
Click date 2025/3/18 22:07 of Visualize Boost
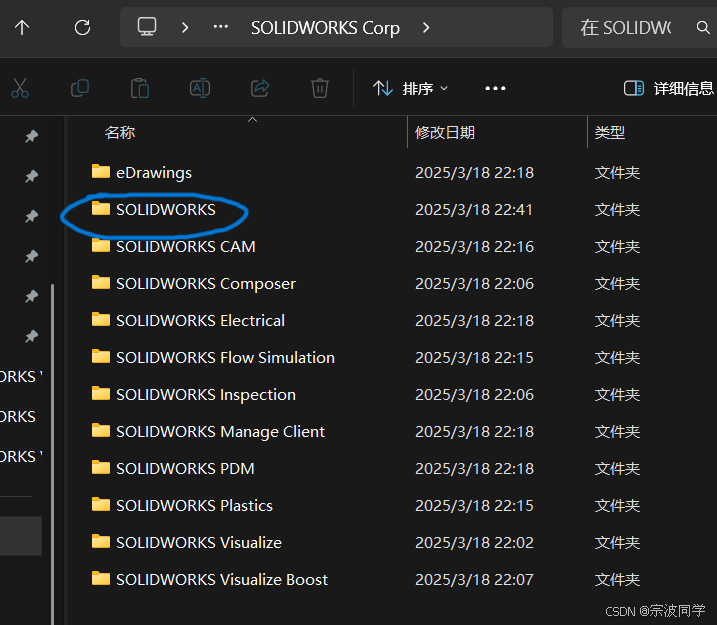(x=474, y=580)
